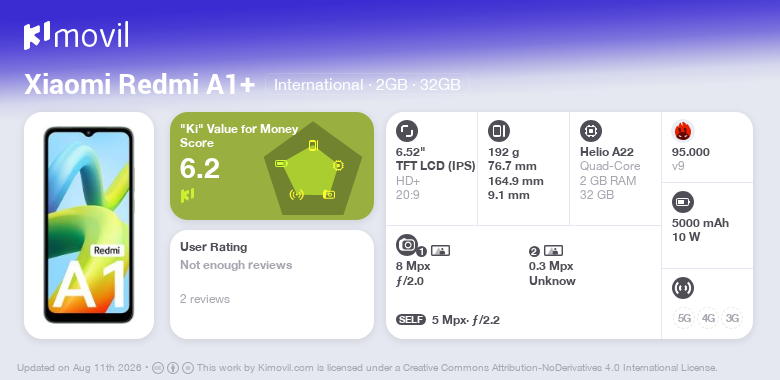Screen dimensions: 780x380
Task: Click the battery capacity icon
Action: (x=683, y=202)
